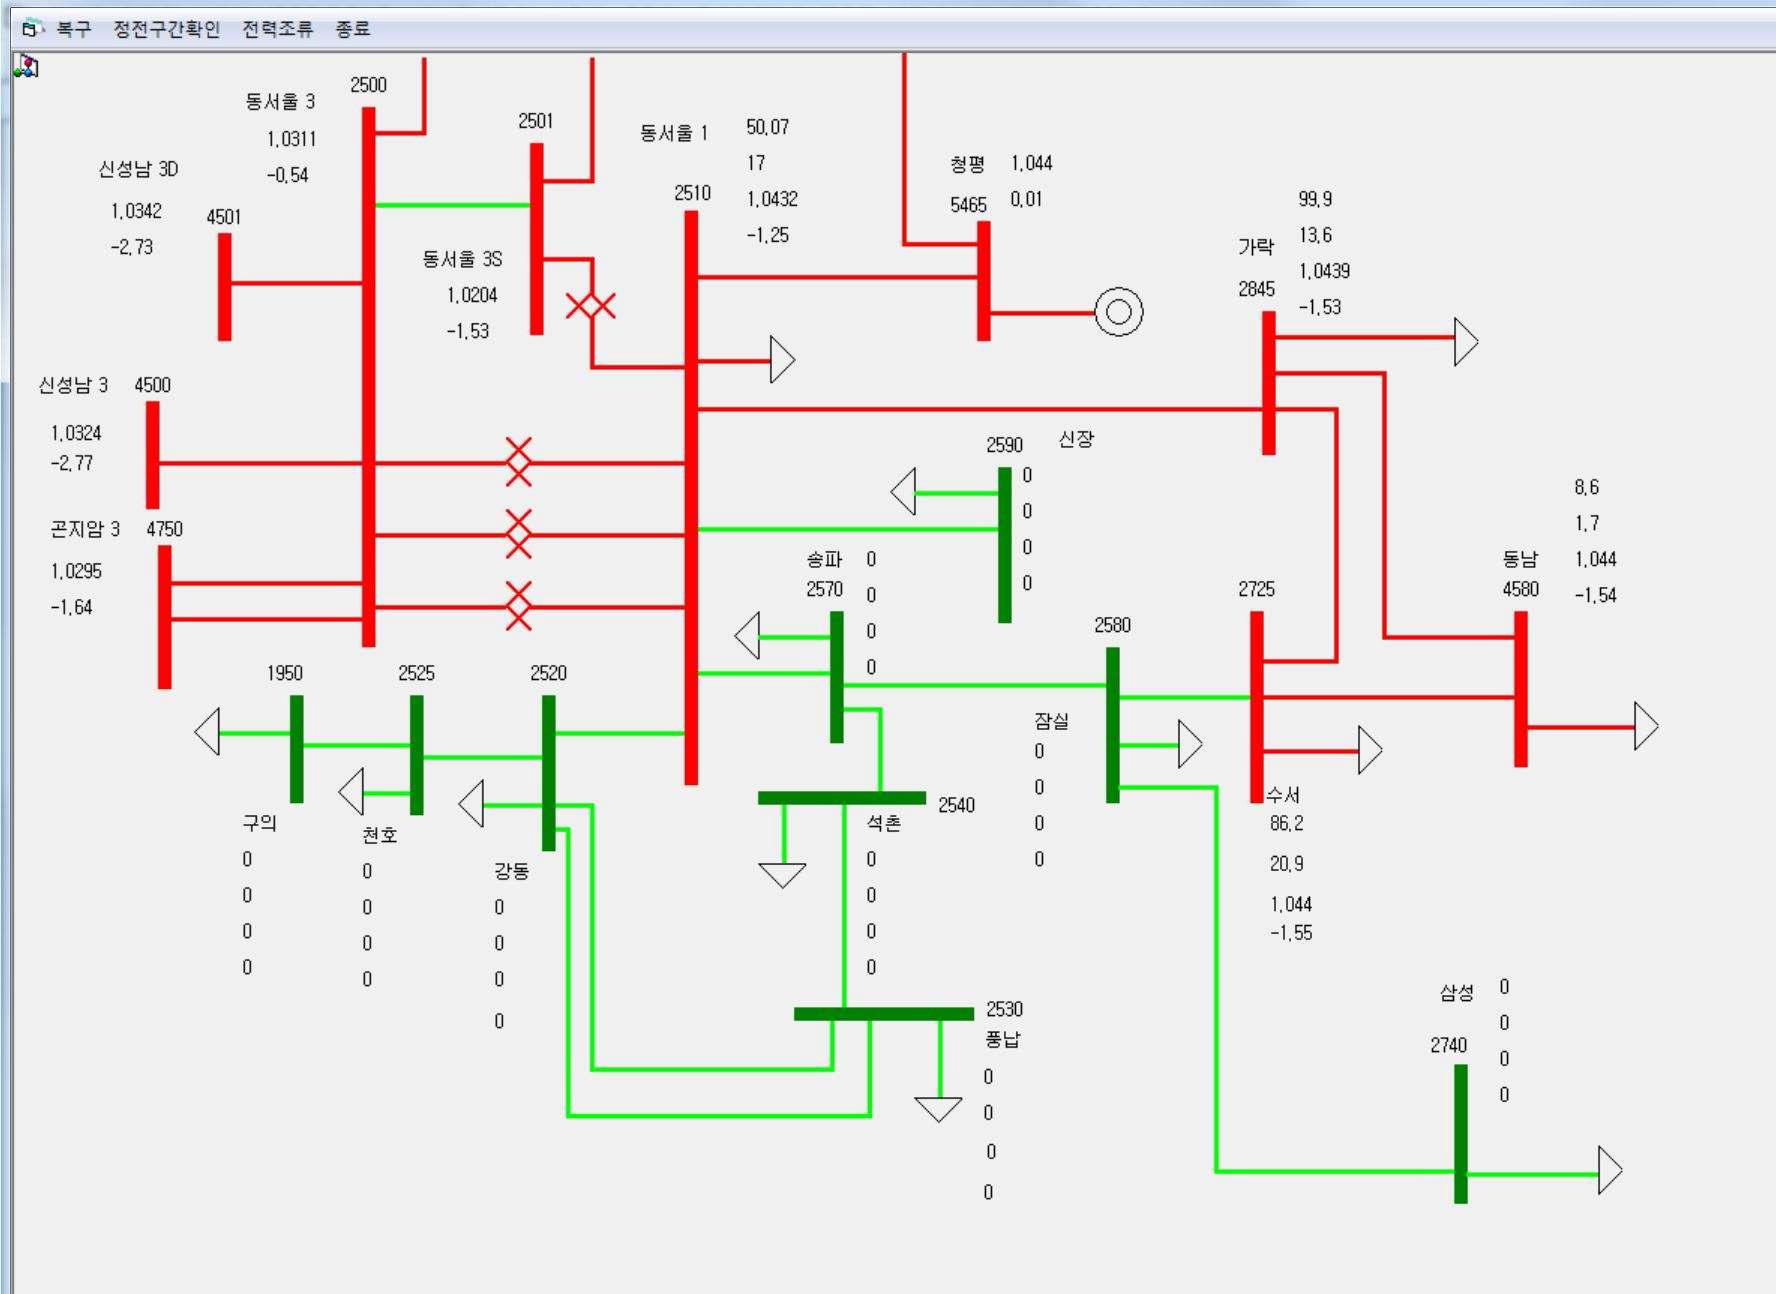The image size is (1776, 1294).
Task: Click the 청평 label
Action: point(968,164)
